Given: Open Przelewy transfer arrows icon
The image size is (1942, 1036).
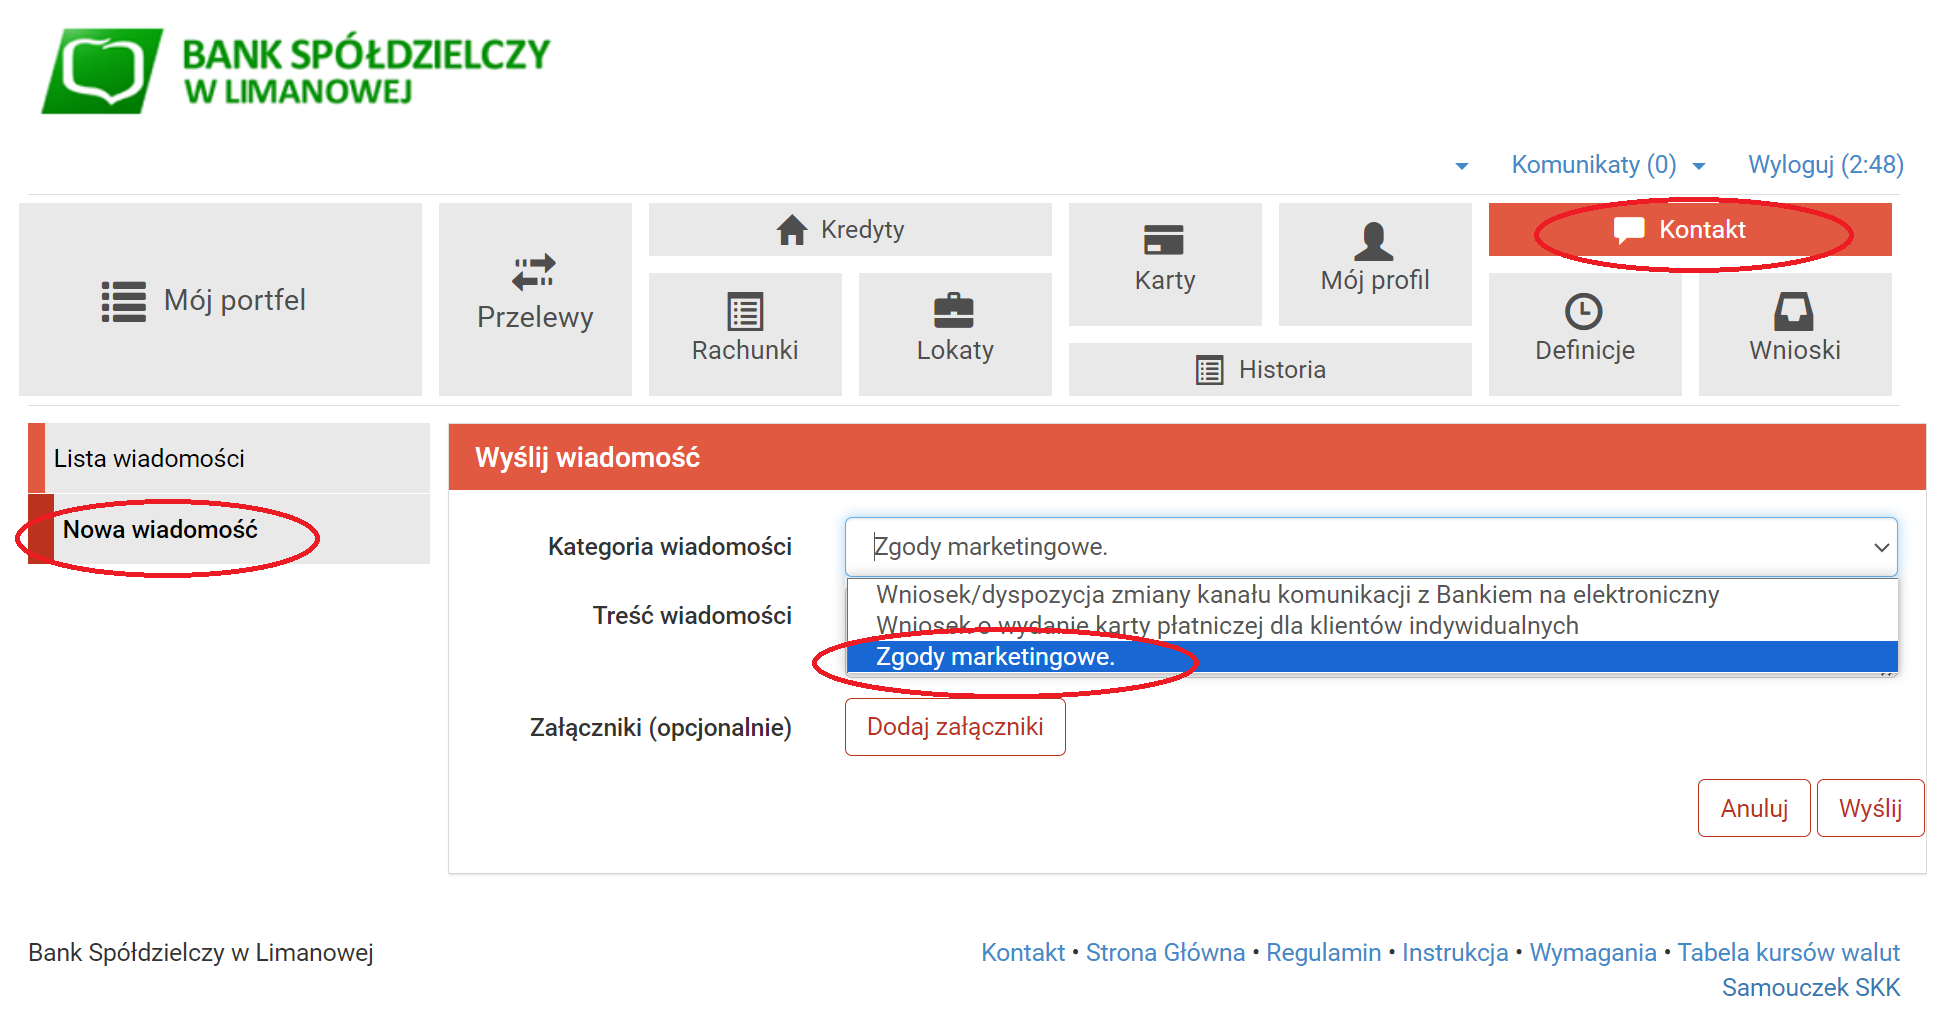Looking at the screenshot, I should (534, 272).
